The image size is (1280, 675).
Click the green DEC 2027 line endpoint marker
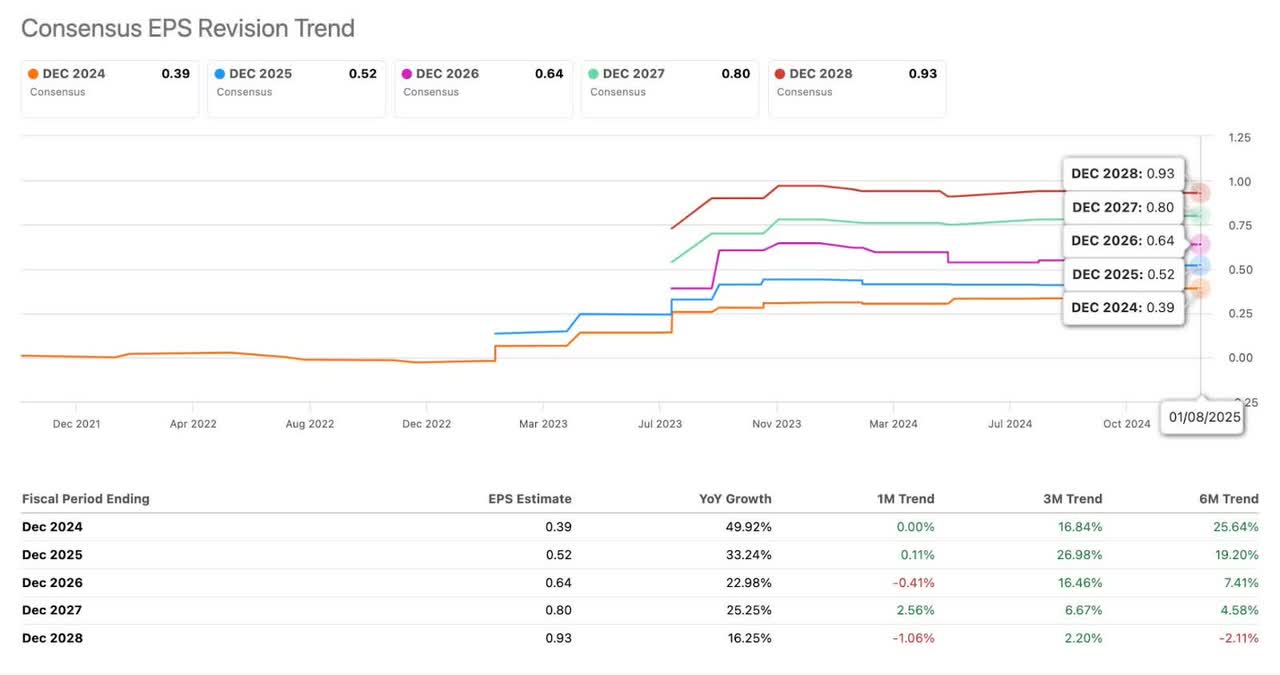(x=1200, y=216)
